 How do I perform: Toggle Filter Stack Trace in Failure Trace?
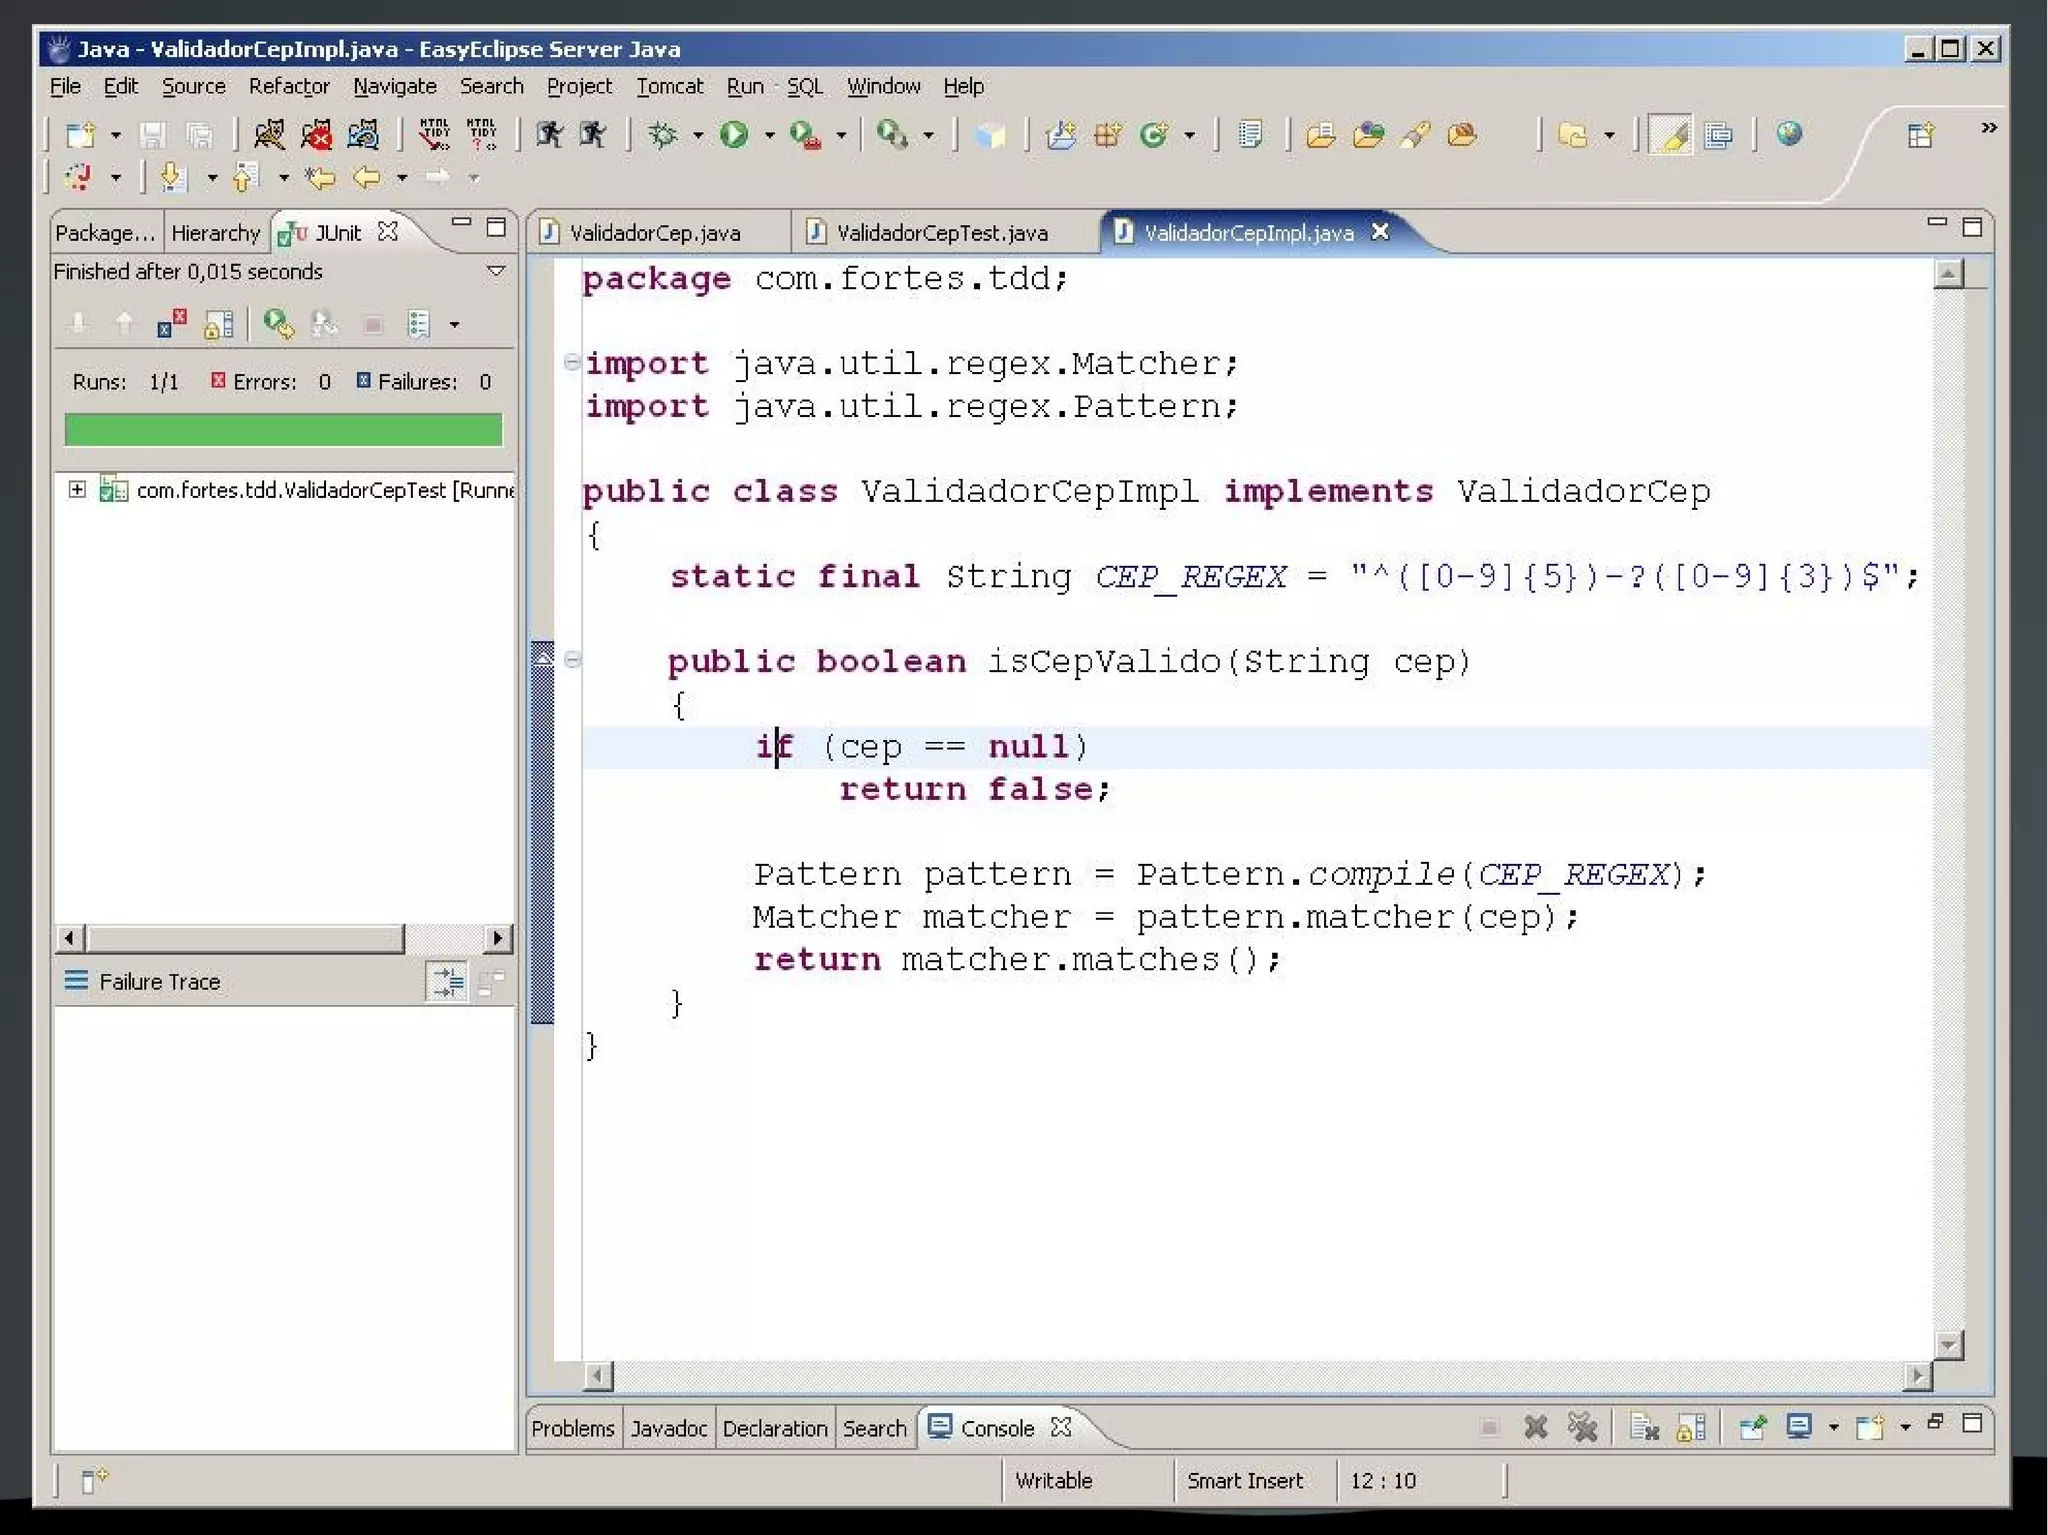click(446, 982)
